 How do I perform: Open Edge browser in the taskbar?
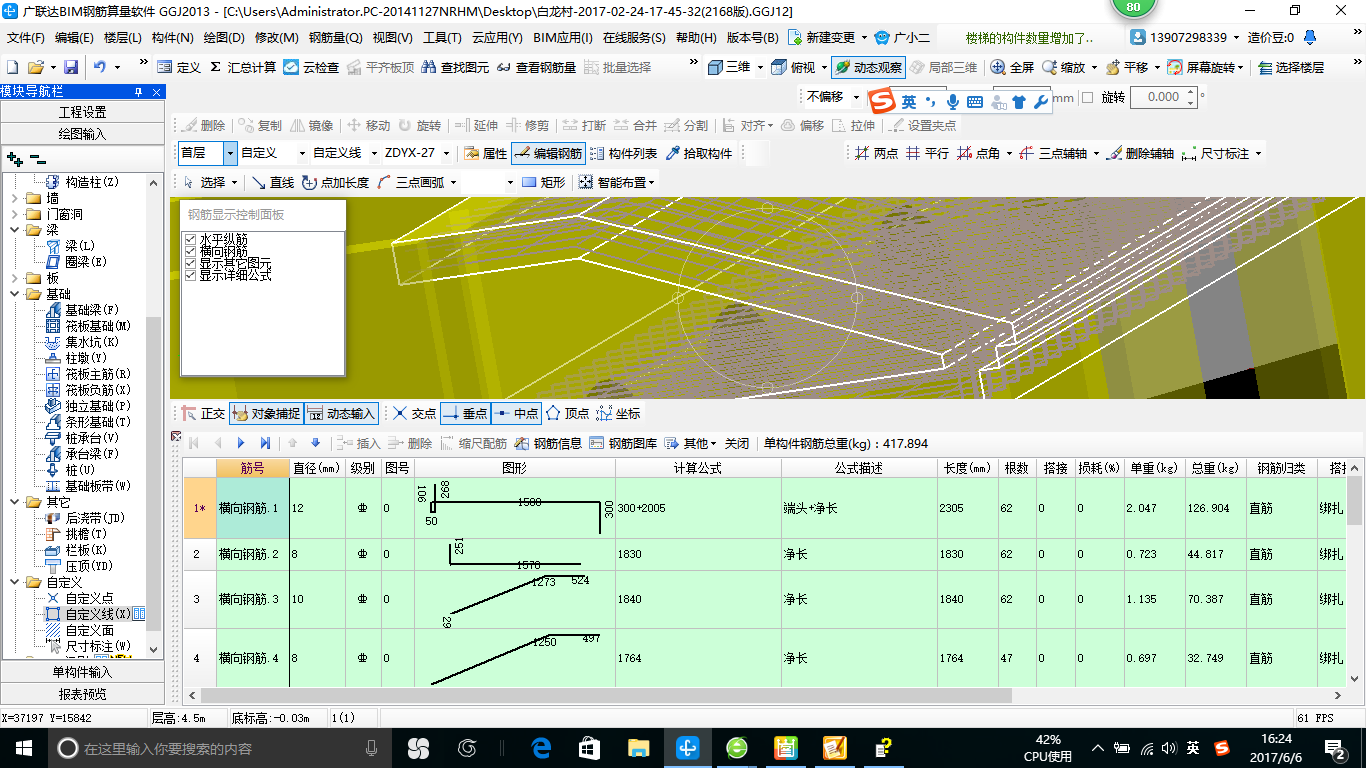point(541,747)
